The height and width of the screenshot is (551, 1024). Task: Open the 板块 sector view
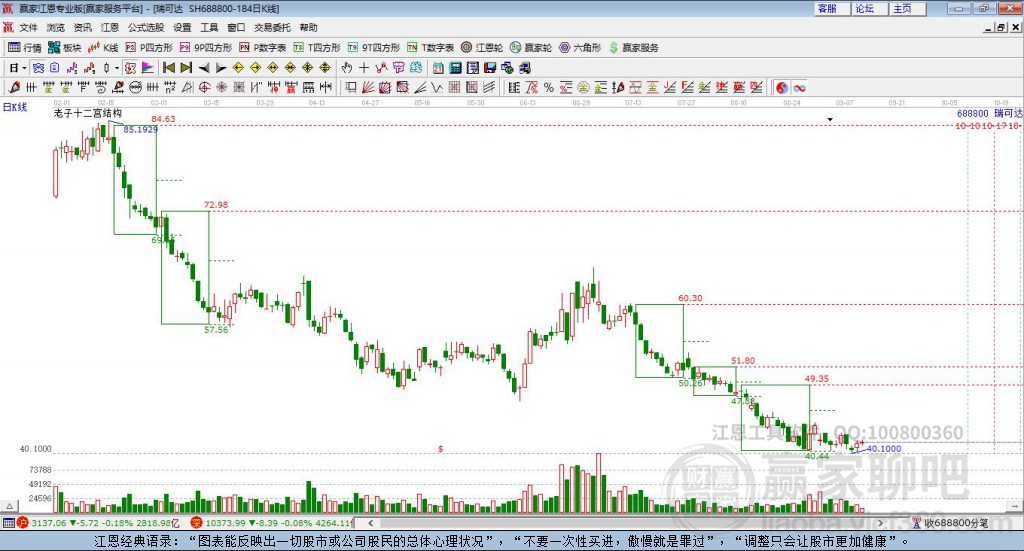[64, 48]
